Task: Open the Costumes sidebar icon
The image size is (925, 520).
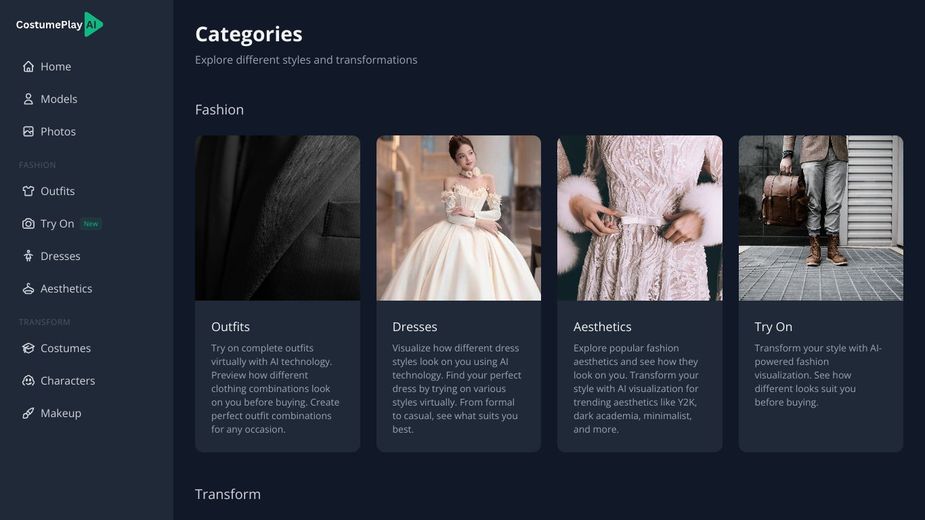Action: (x=28, y=348)
